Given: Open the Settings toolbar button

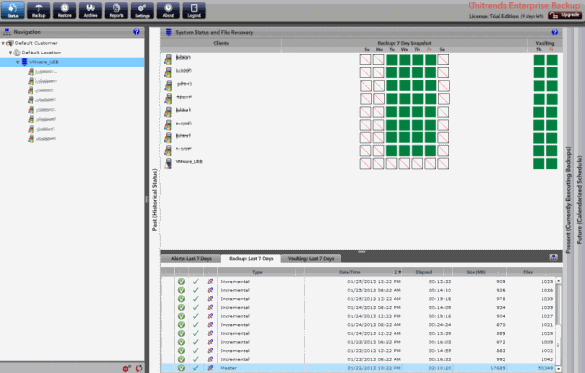Looking at the screenshot, I should click(142, 10).
